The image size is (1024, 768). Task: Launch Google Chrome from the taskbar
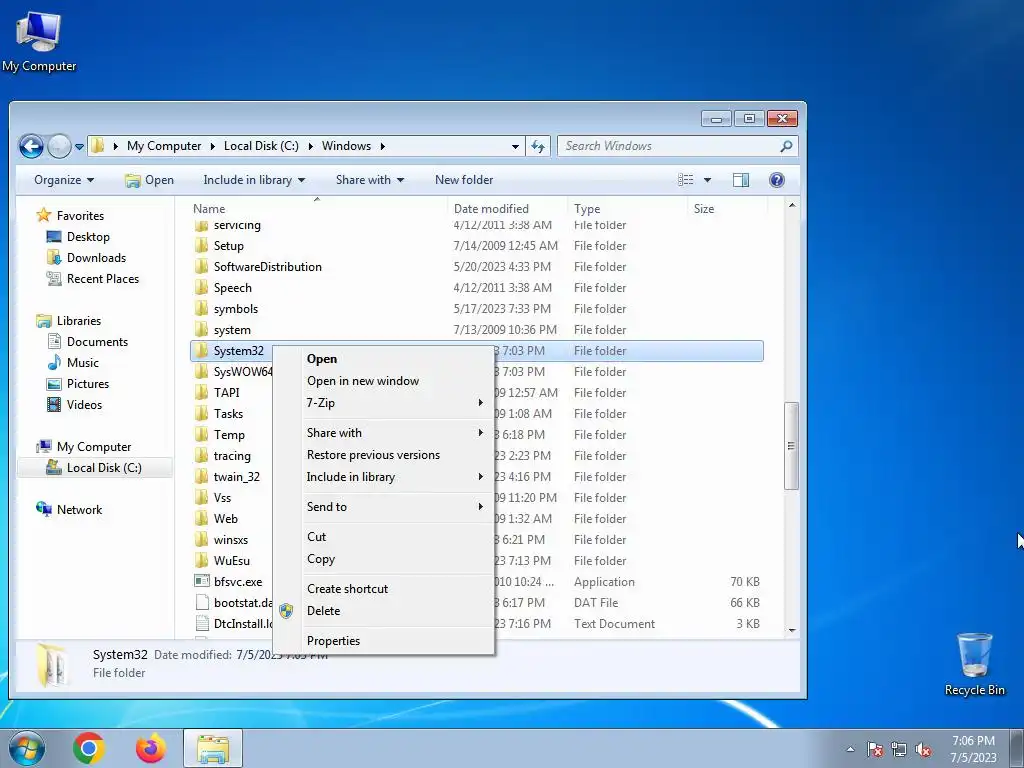coord(89,748)
